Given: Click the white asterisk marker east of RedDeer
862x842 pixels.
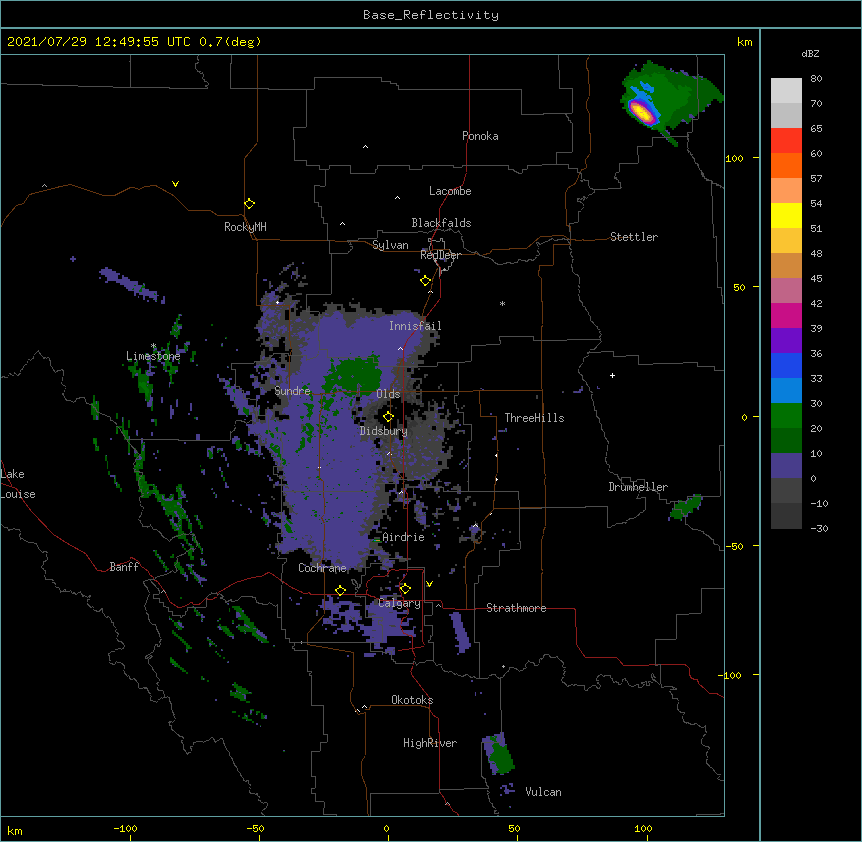Looking at the screenshot, I should click(502, 303).
